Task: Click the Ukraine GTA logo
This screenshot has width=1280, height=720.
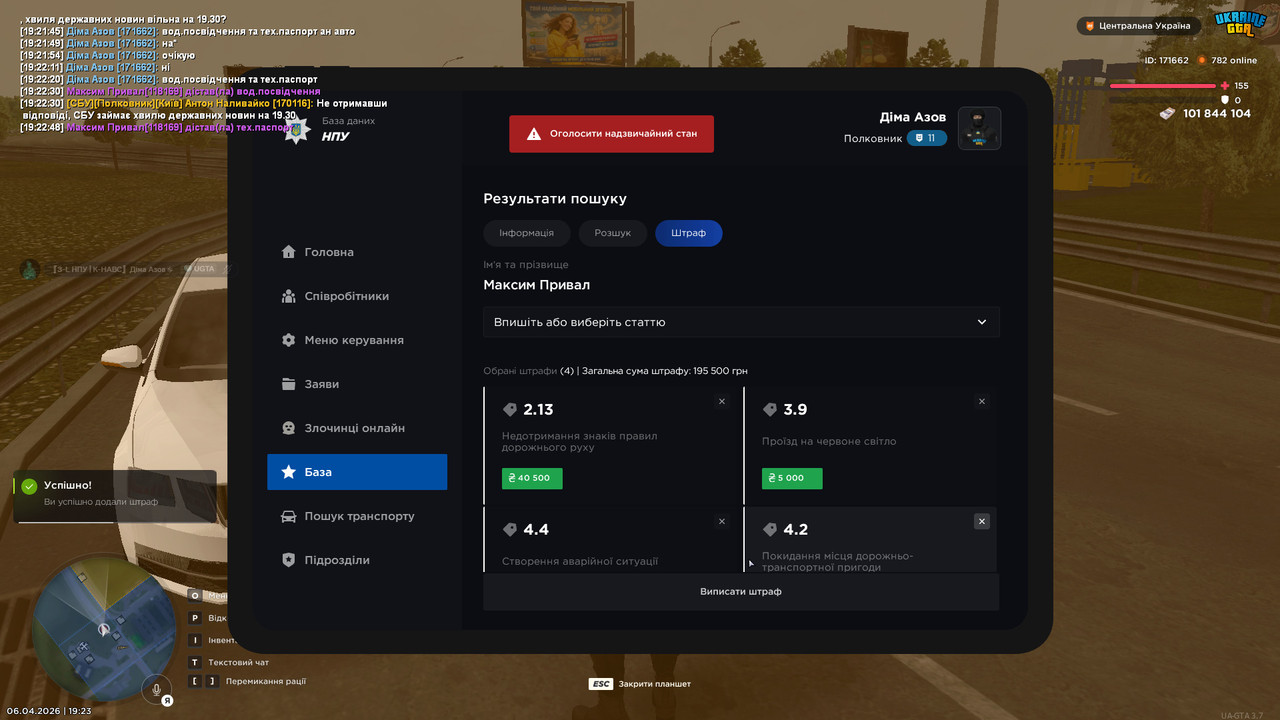Action: point(1241,24)
